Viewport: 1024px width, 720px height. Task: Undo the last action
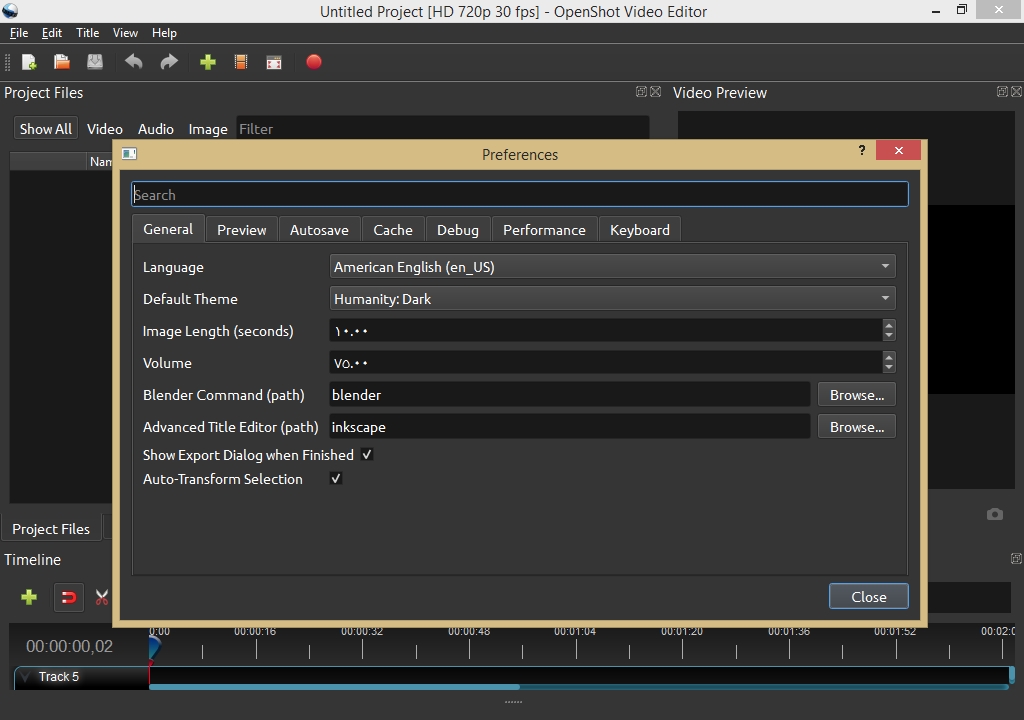click(x=133, y=61)
